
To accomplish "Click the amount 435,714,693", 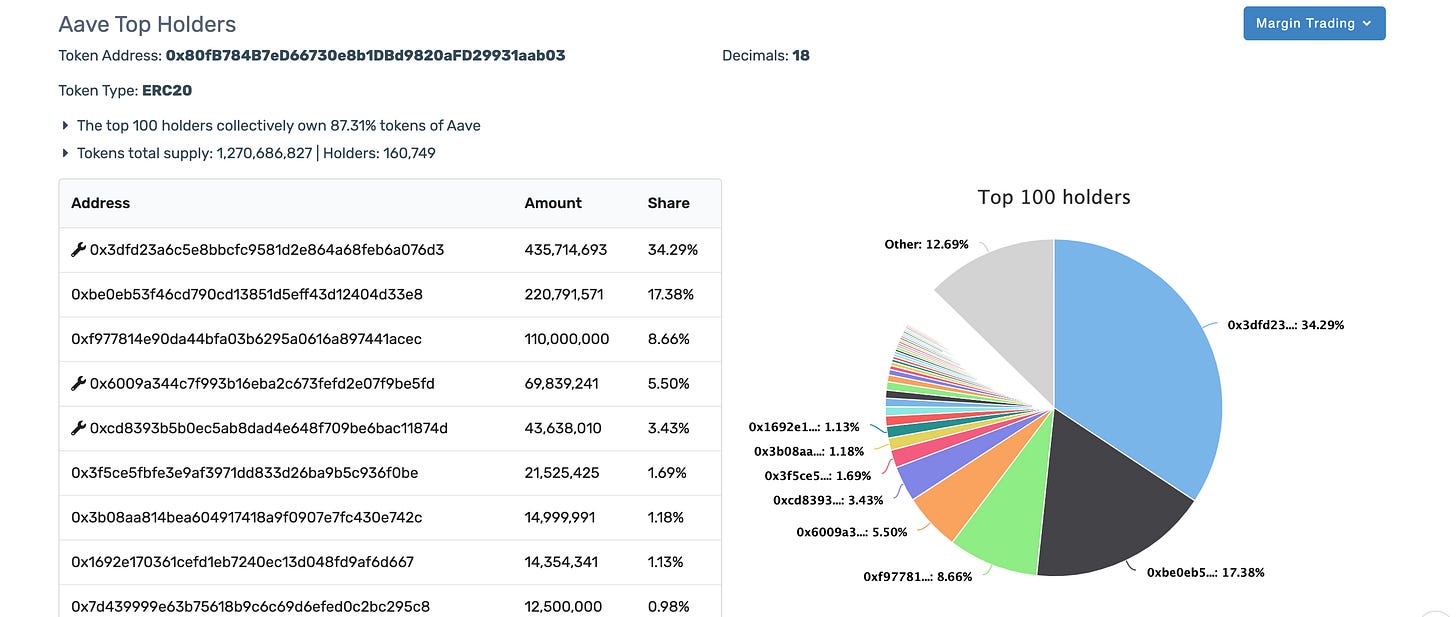I will (566, 250).
